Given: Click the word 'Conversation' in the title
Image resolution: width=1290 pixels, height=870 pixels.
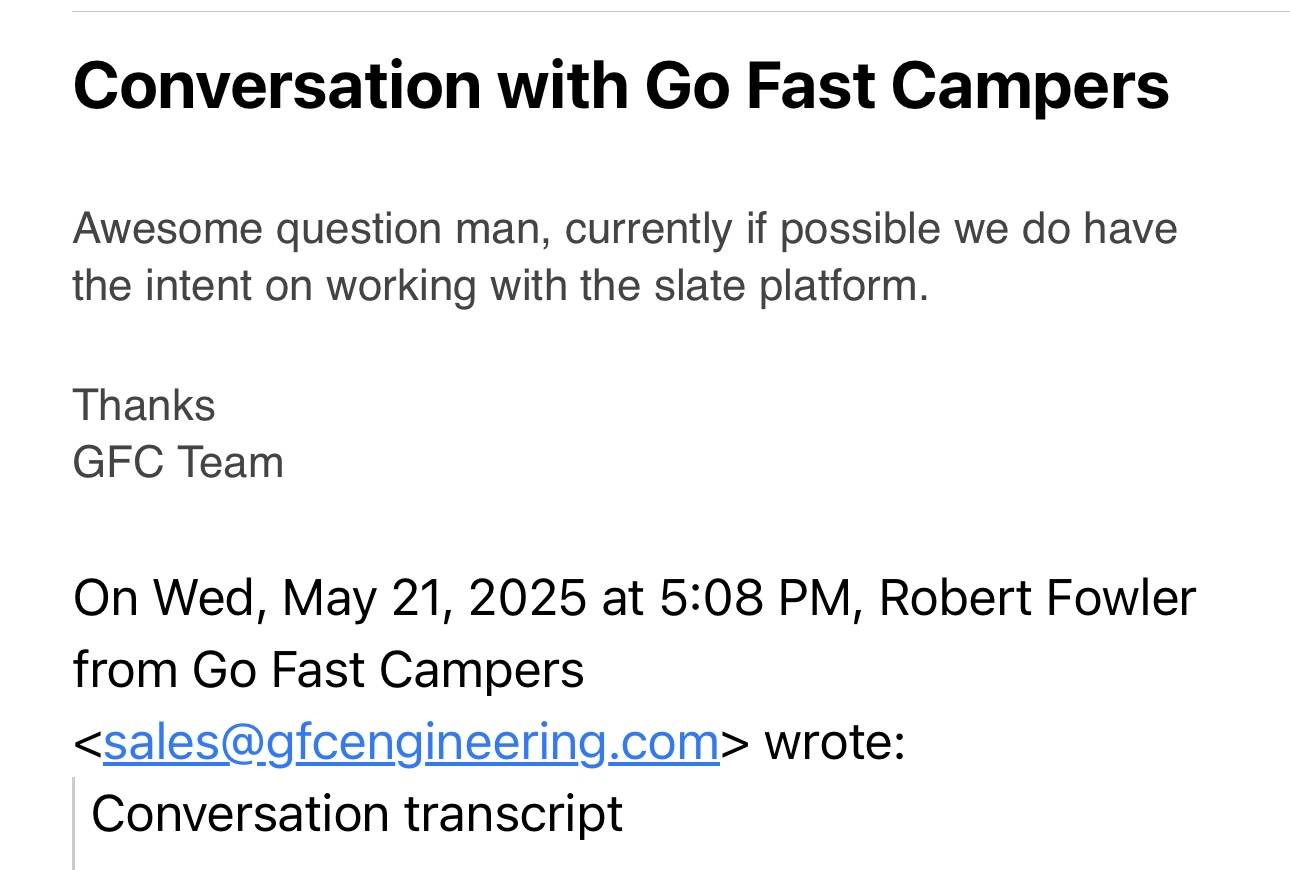Looking at the screenshot, I should click(x=277, y=86).
